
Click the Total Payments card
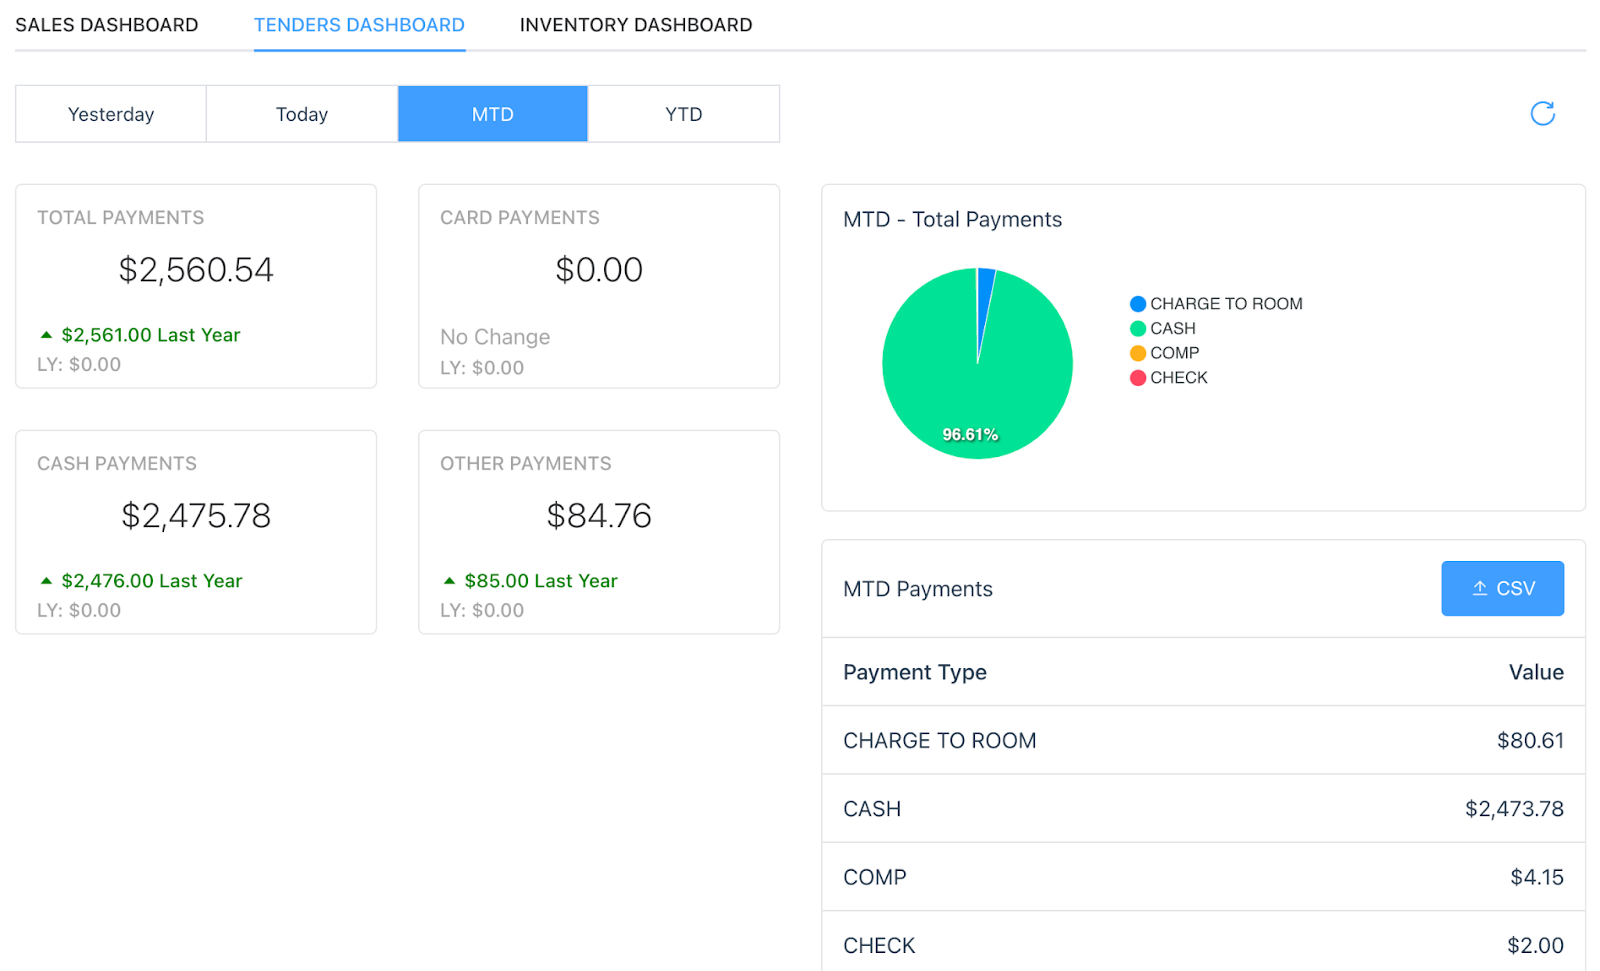[x=196, y=286]
